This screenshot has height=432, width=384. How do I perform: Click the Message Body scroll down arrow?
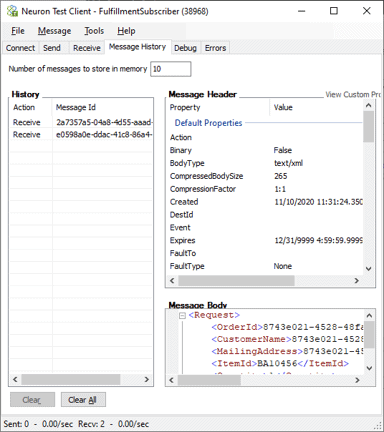(x=369, y=368)
